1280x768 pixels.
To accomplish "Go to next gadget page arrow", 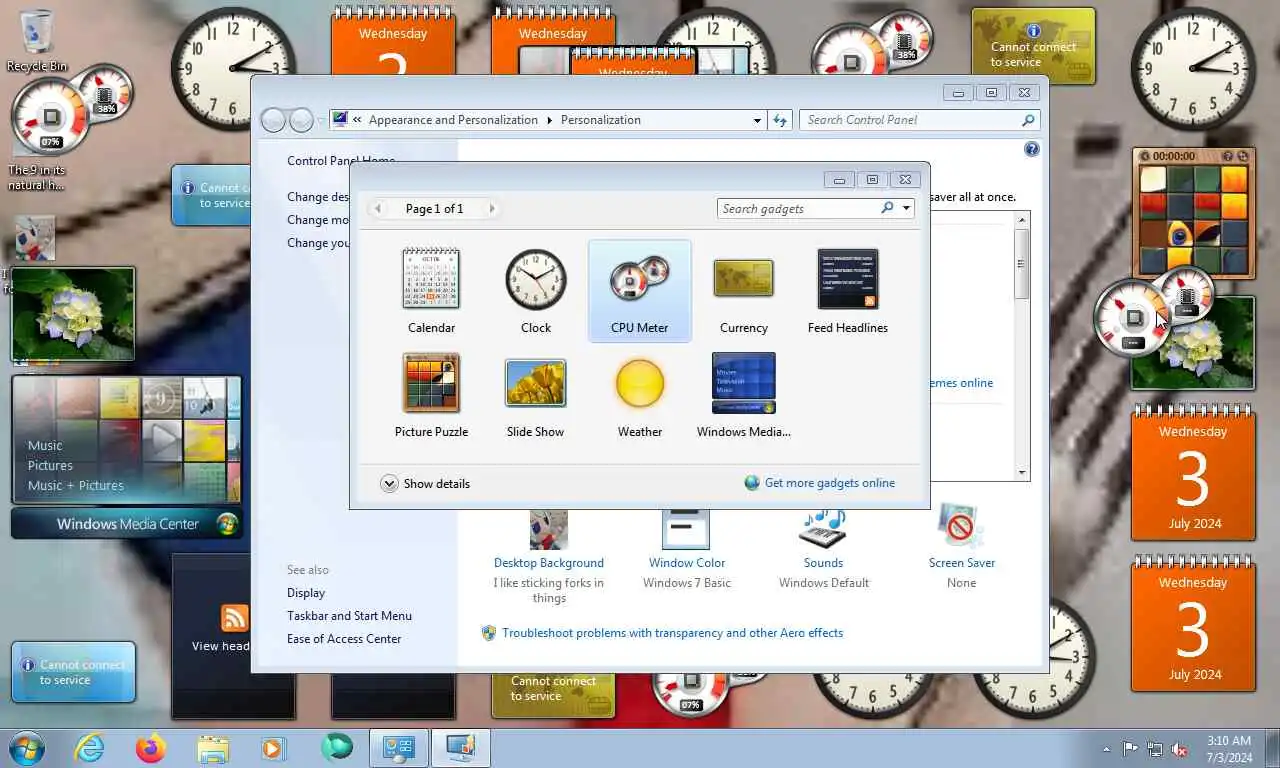I will click(492, 209).
